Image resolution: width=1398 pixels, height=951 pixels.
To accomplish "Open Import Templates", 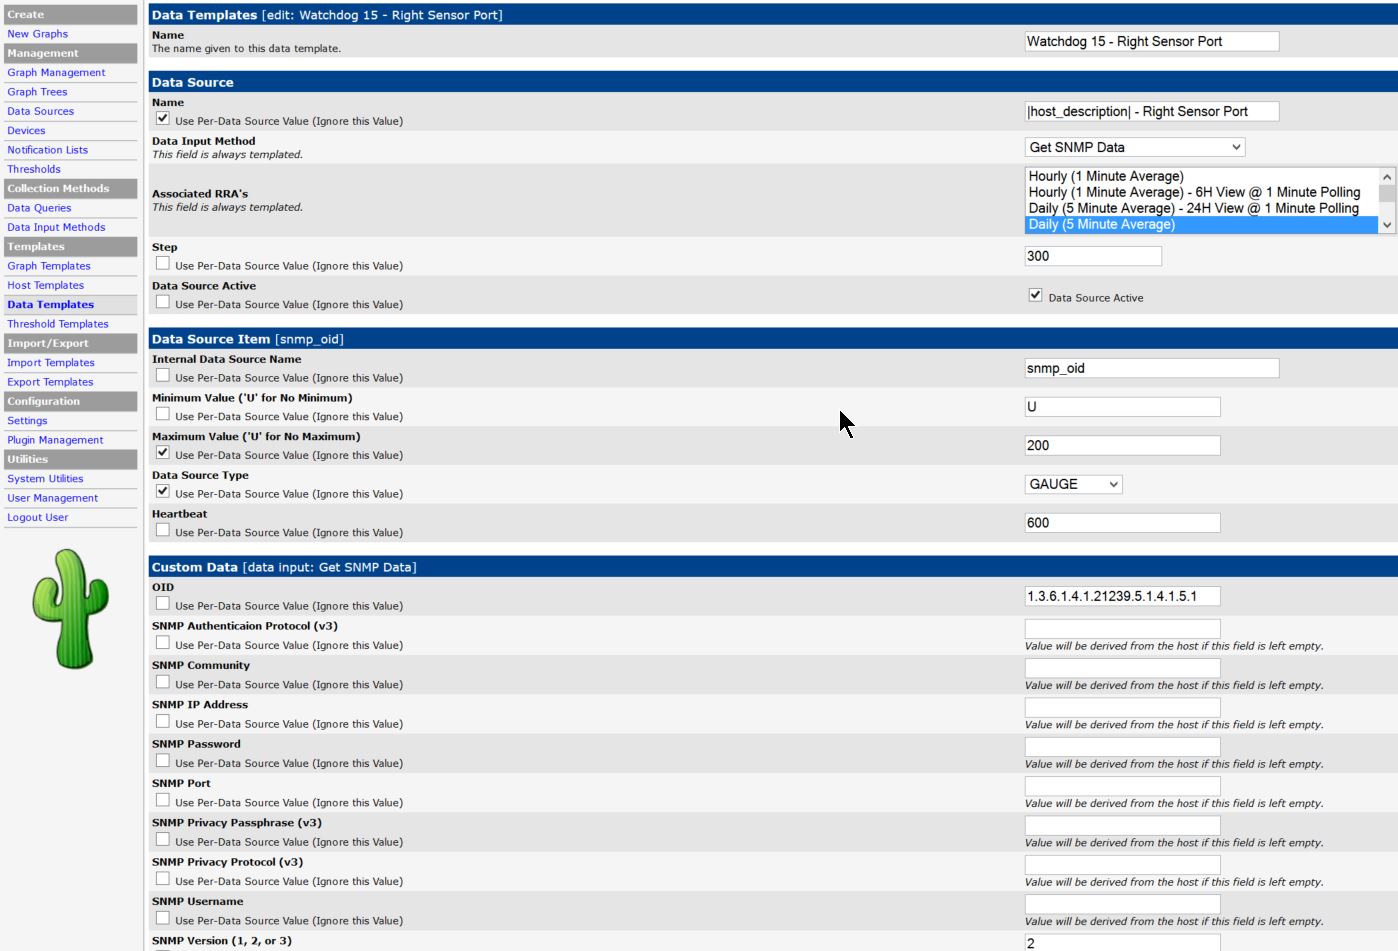I will click(x=51, y=364).
